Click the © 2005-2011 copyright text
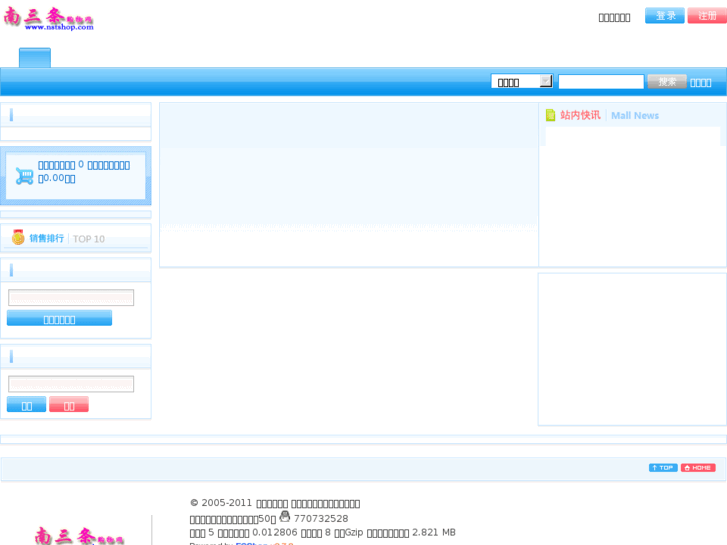The image size is (727, 545). [x=275, y=503]
